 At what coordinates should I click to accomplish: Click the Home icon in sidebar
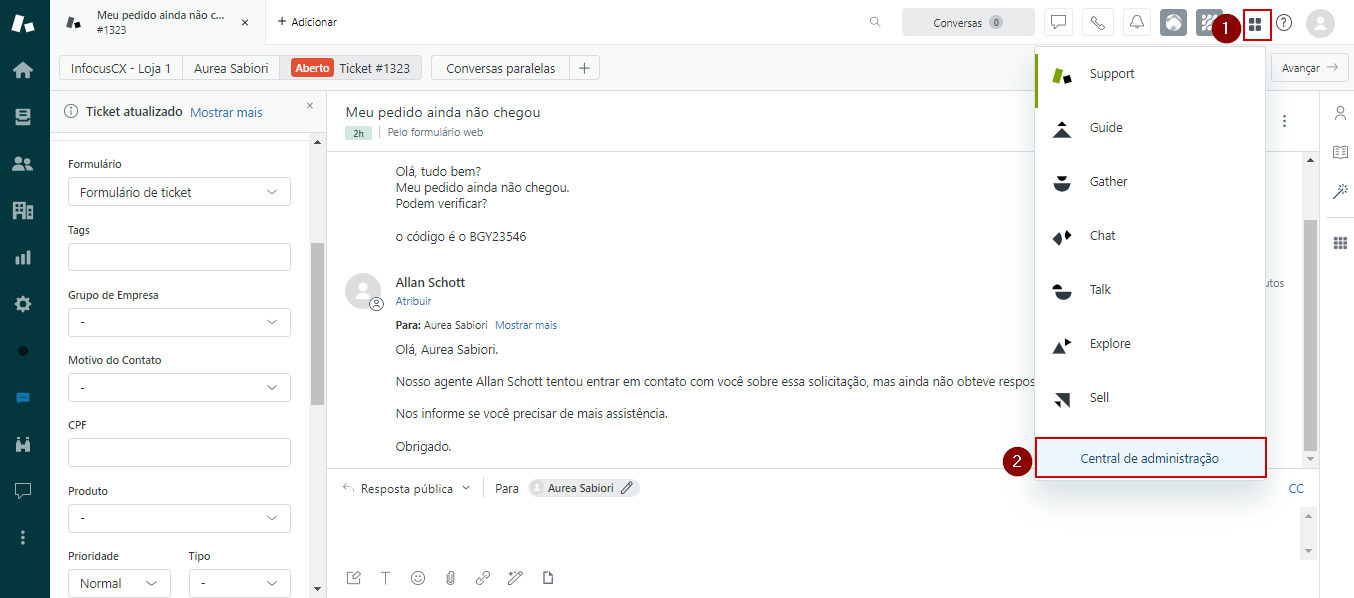pyautogui.click(x=23, y=70)
